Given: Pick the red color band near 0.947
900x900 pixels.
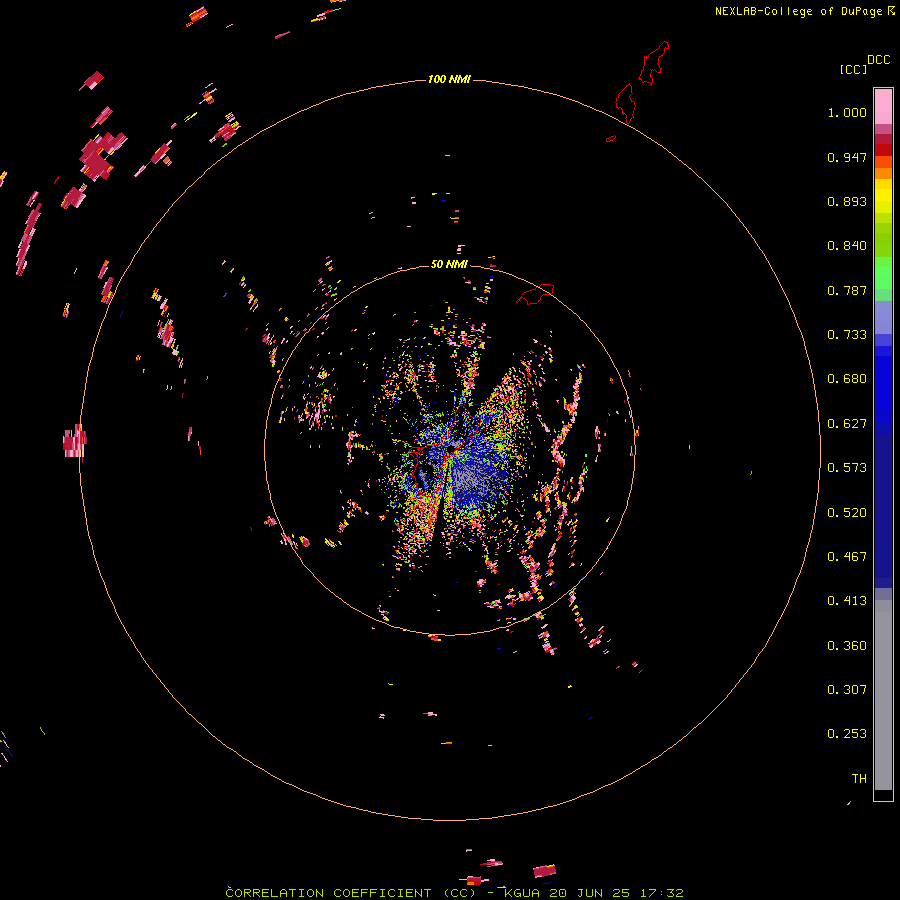Looking at the screenshot, I should 883,150.
